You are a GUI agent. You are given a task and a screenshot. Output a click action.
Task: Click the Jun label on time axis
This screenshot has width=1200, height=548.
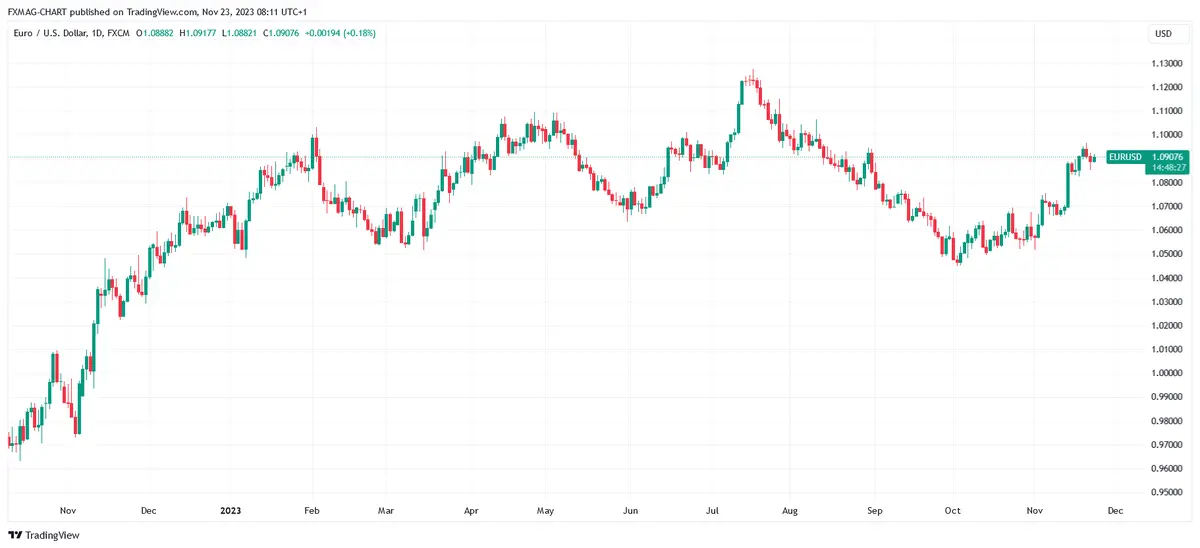[630, 510]
